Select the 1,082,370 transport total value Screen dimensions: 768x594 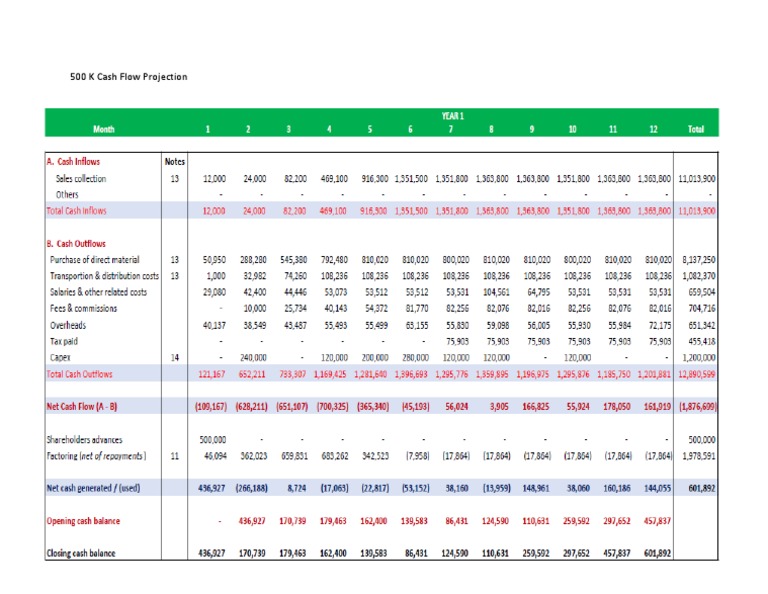[x=698, y=276]
